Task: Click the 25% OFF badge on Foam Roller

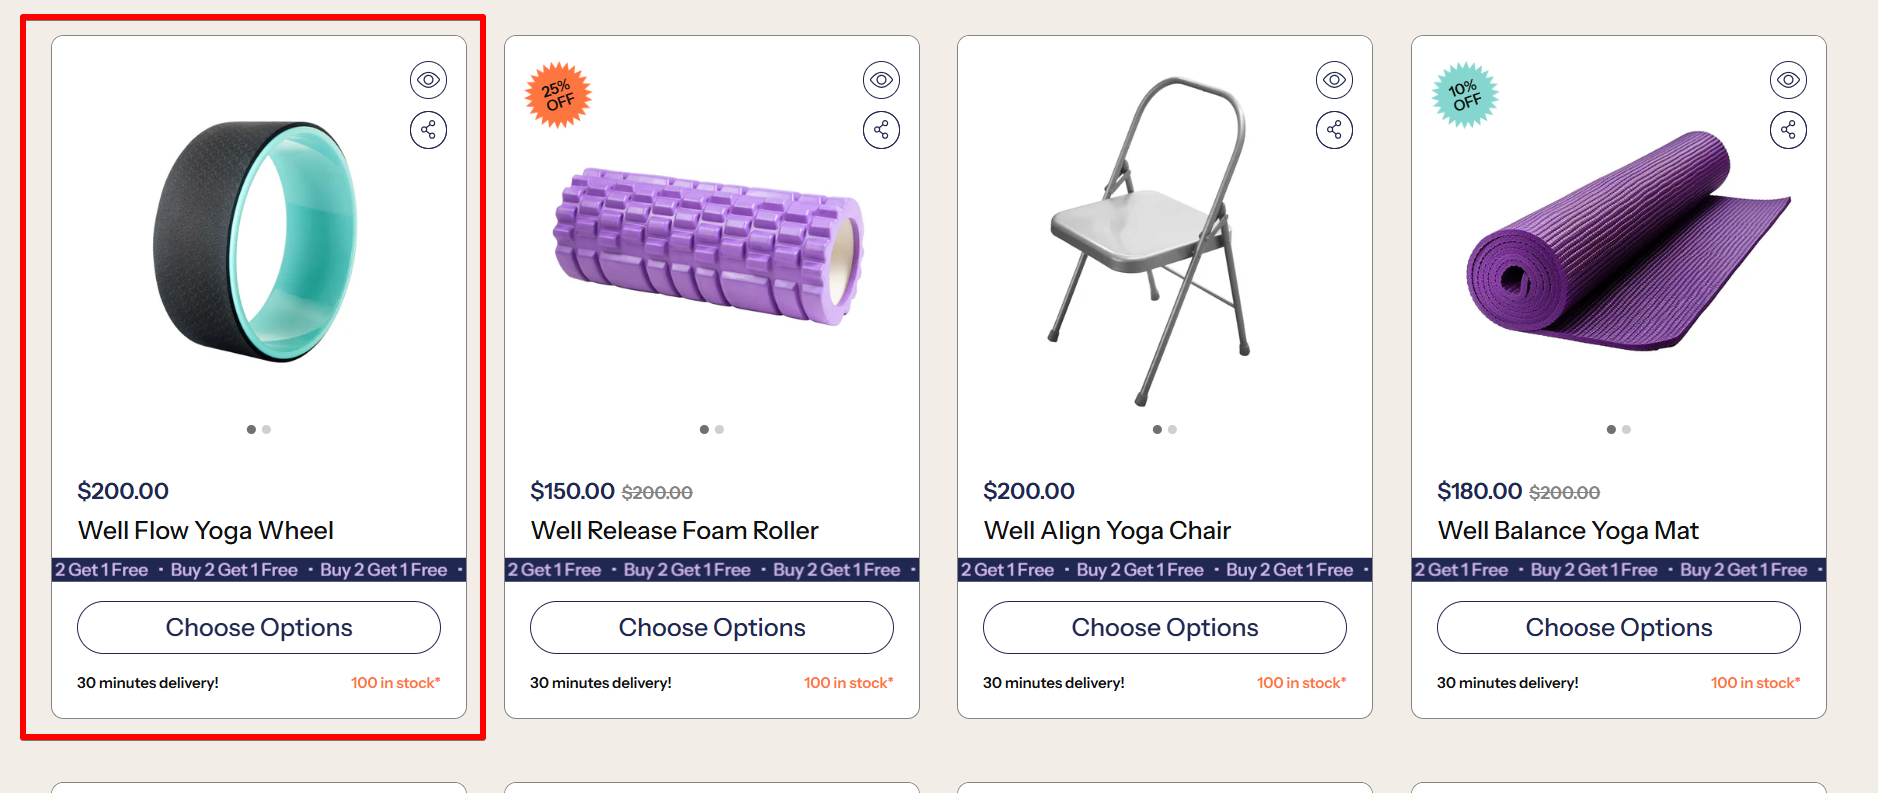Action: 559,95
